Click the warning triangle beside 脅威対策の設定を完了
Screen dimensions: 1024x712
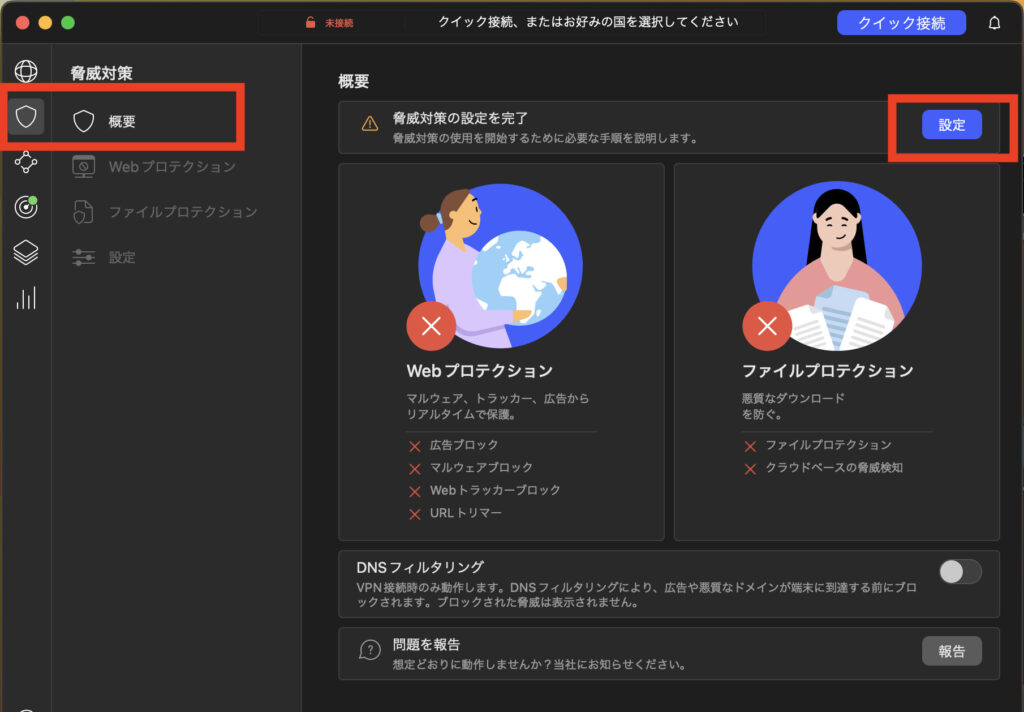(370, 124)
